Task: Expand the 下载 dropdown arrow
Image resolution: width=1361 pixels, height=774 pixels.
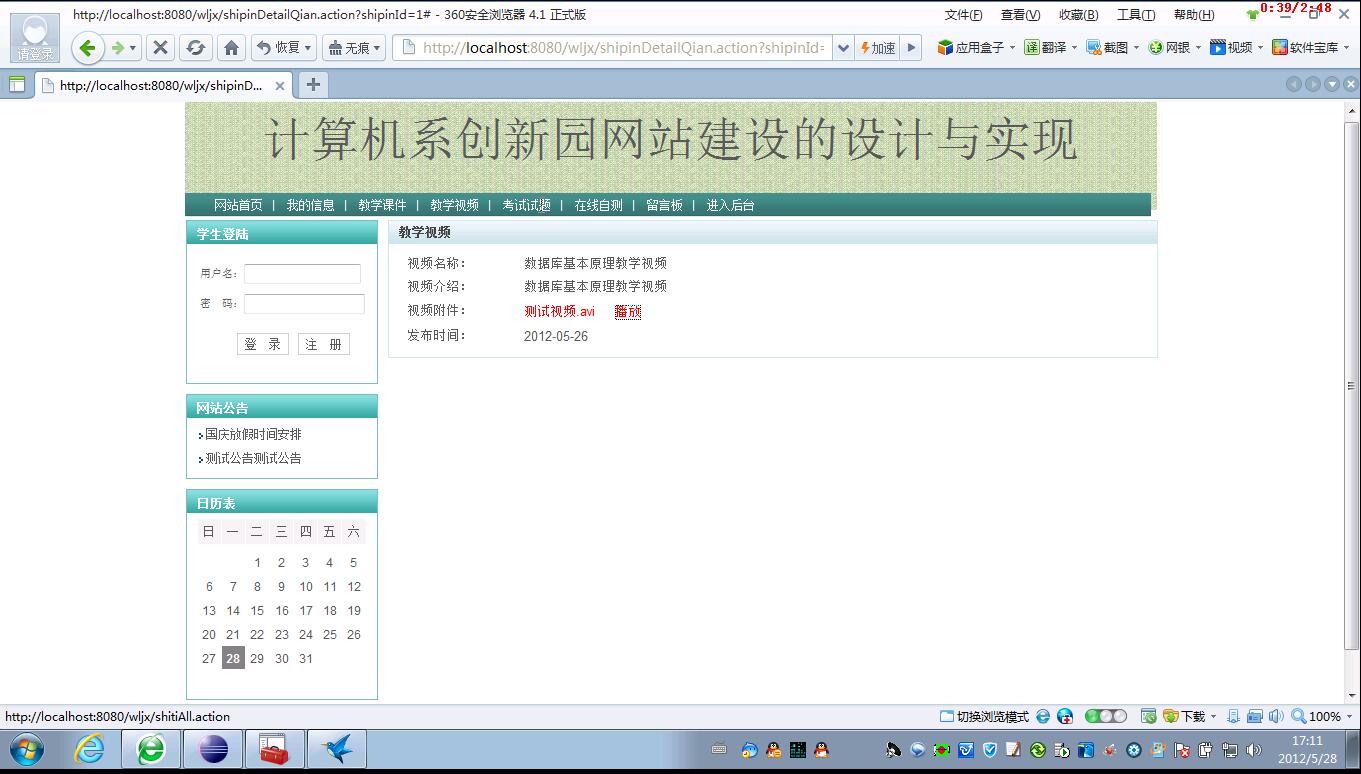Action: pyautogui.click(x=1213, y=716)
